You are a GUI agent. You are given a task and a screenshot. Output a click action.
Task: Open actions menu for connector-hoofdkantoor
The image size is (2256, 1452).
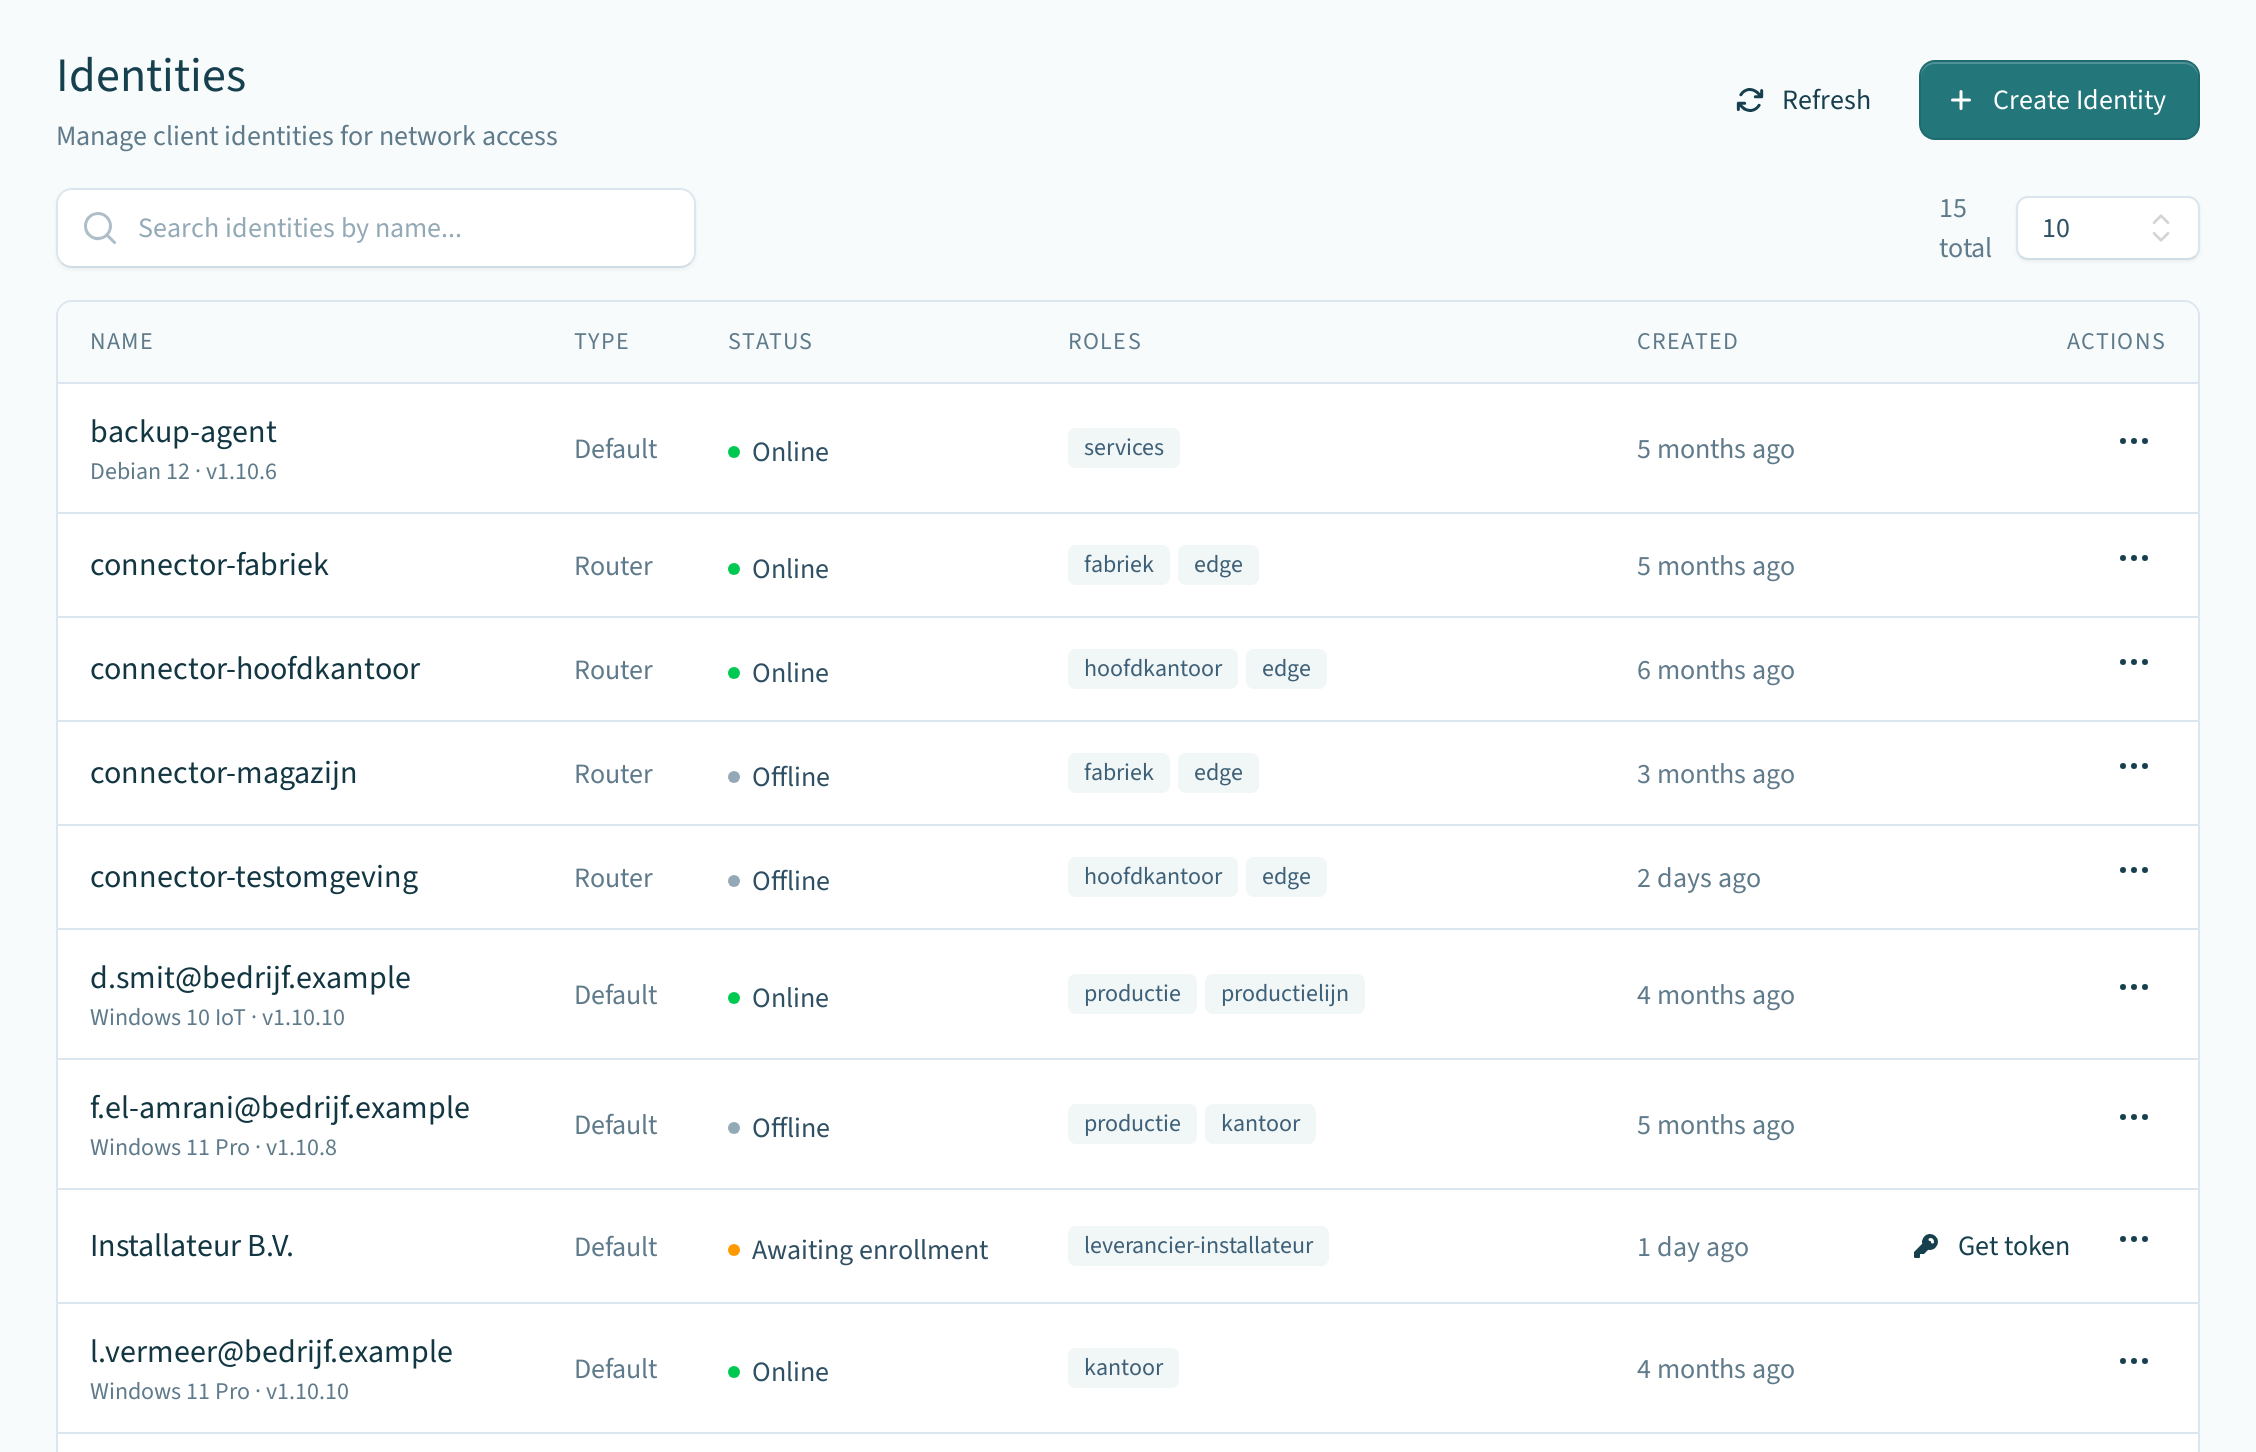click(2133, 662)
